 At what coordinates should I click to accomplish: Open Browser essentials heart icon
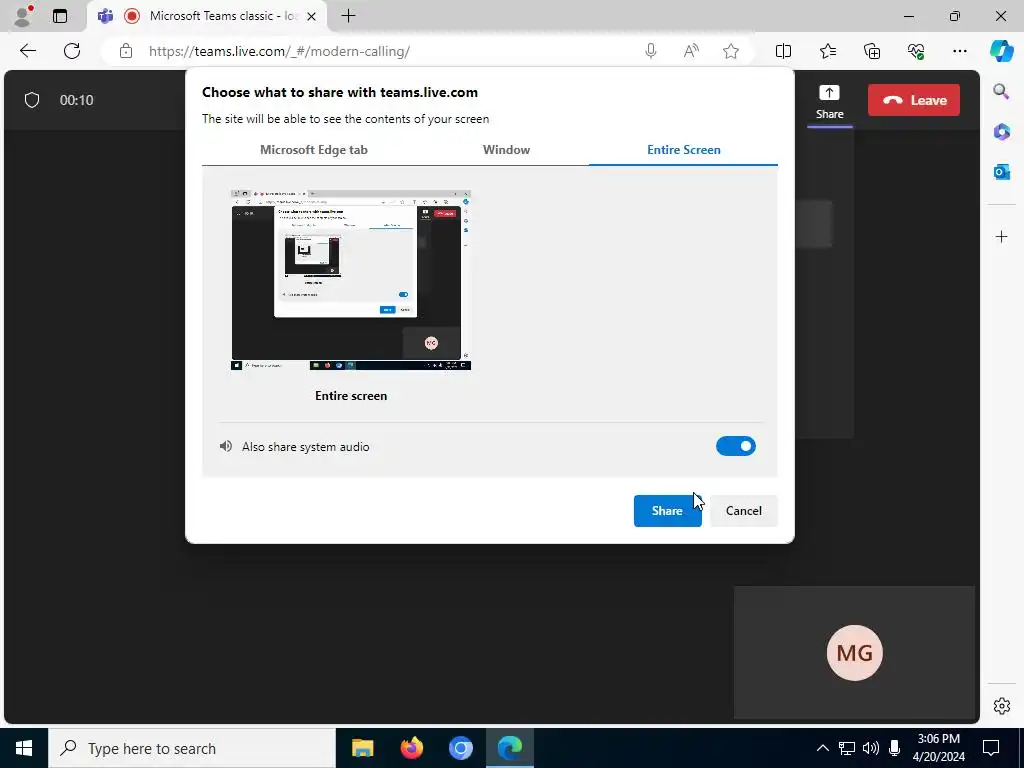coord(916,51)
